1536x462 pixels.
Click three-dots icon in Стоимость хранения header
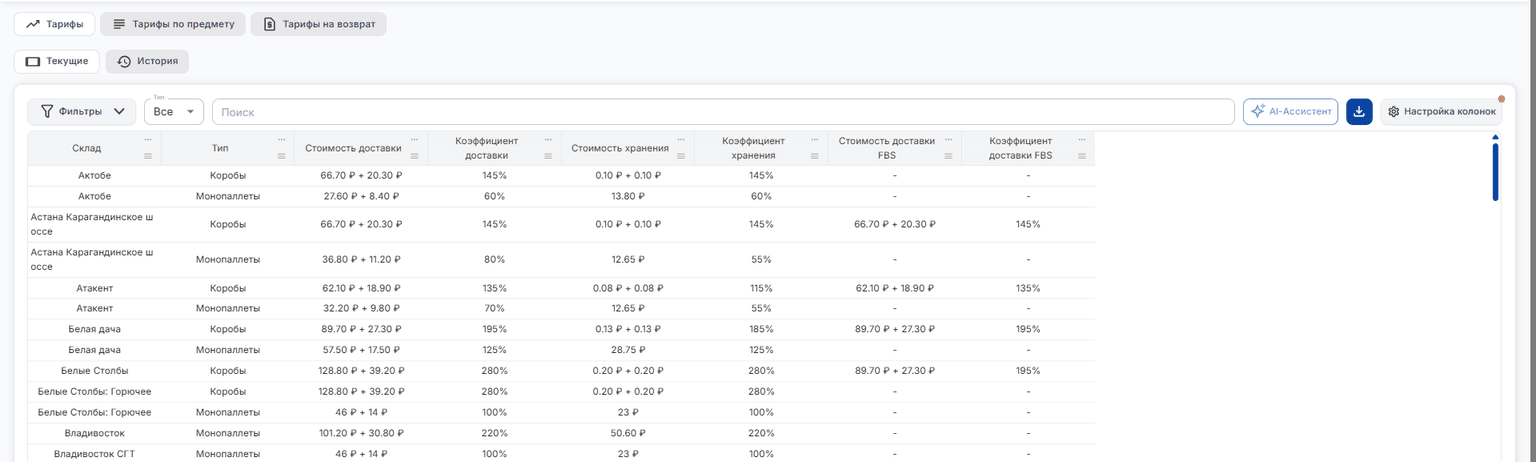coord(682,139)
